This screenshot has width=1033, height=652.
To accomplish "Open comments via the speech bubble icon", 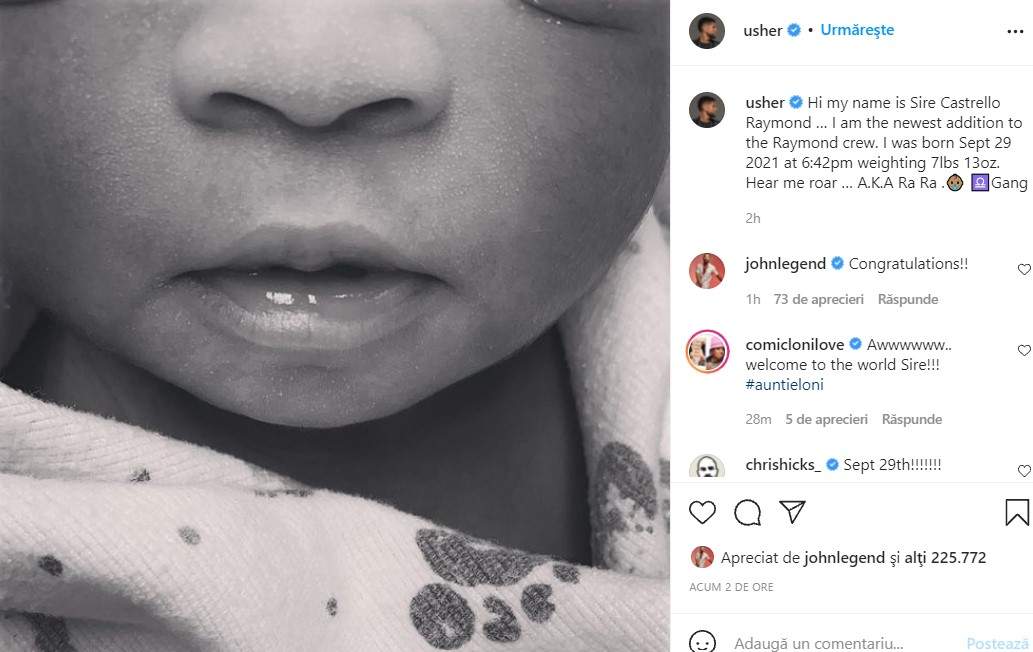I will point(747,512).
